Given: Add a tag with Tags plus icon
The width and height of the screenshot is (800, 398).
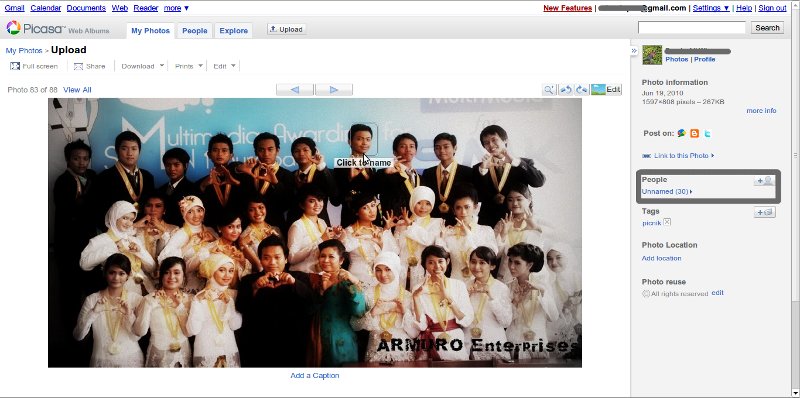Looking at the screenshot, I should (764, 212).
